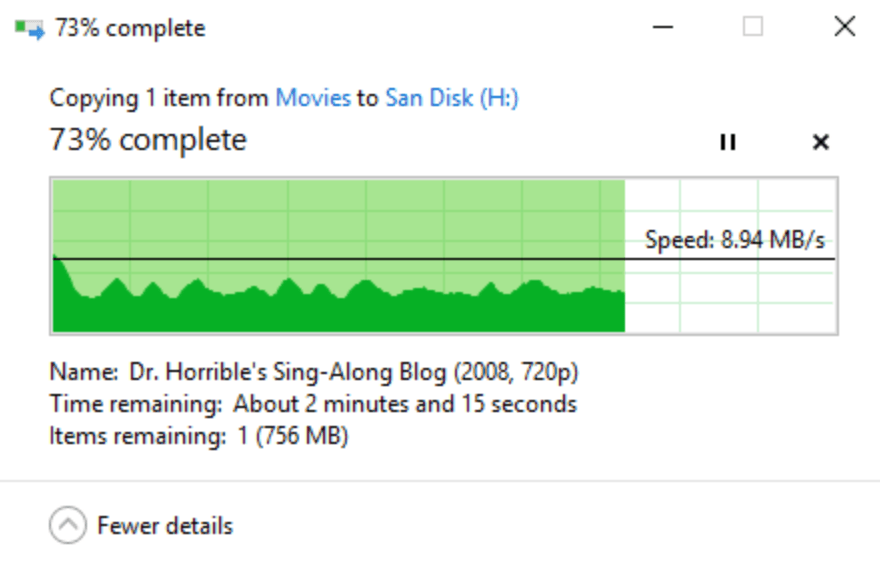
Task: Collapse details using the circled chevron
Action: (x=67, y=525)
